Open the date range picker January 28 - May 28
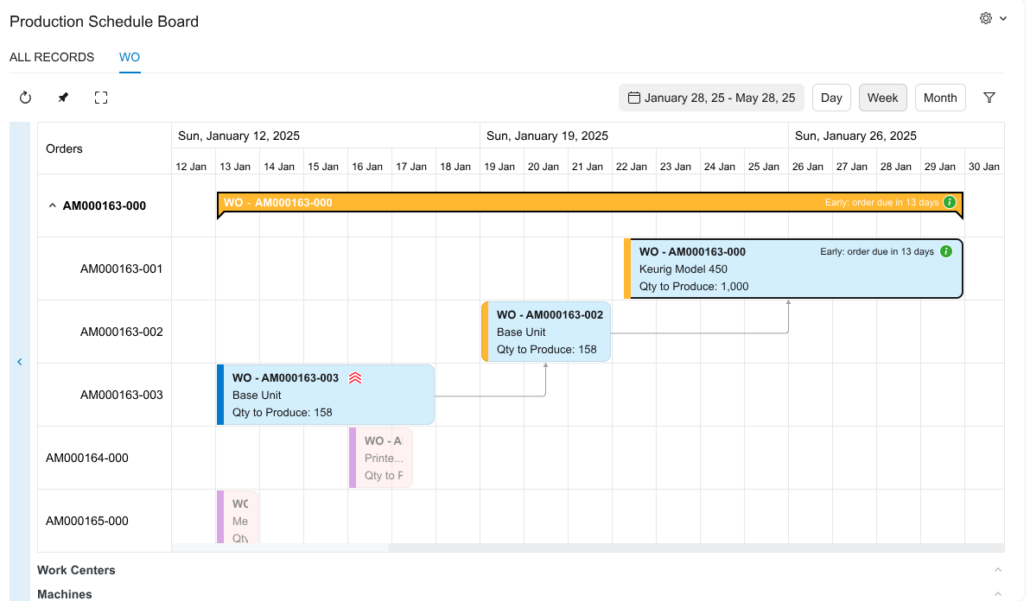 coord(711,98)
